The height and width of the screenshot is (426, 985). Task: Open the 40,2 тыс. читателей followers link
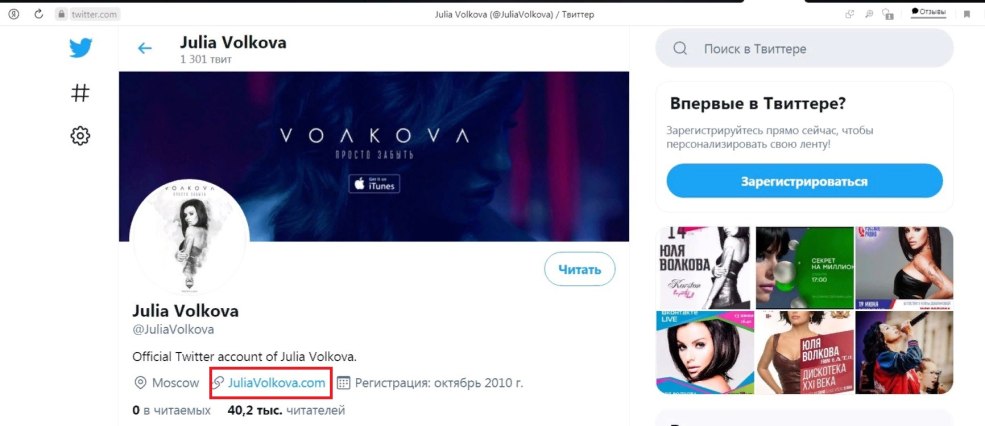(286, 410)
